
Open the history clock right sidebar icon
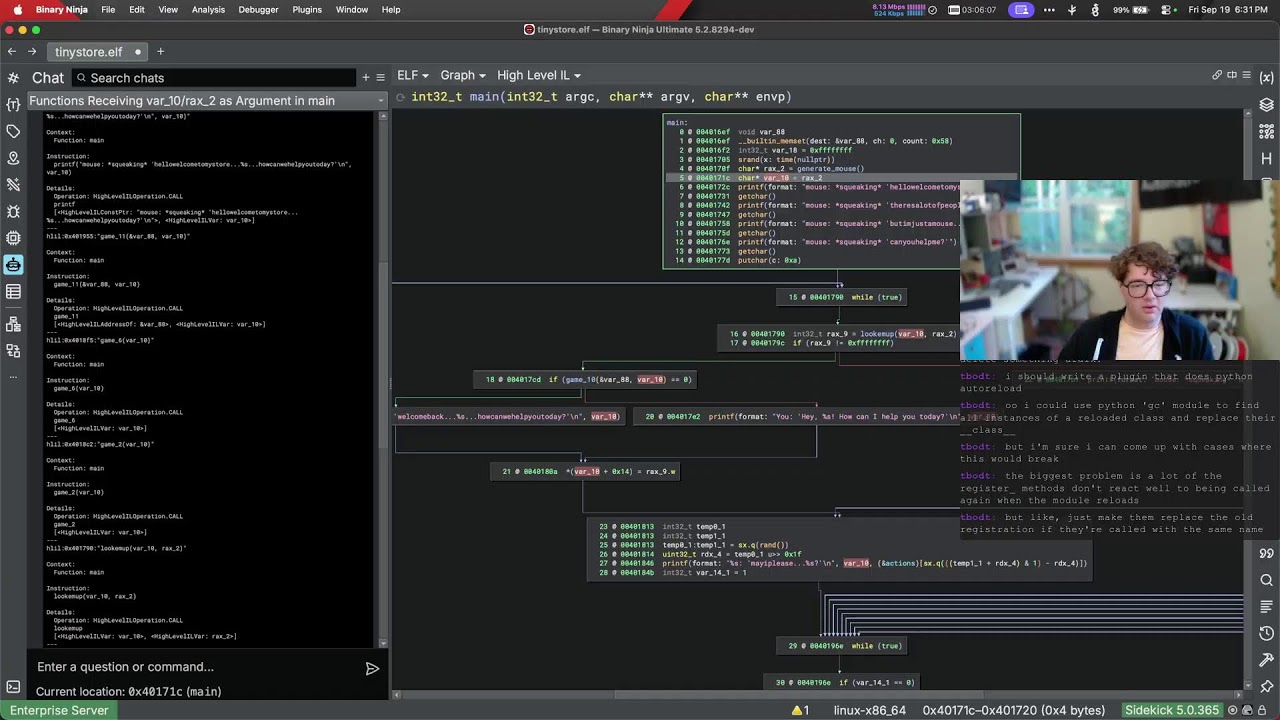pos(1266,633)
